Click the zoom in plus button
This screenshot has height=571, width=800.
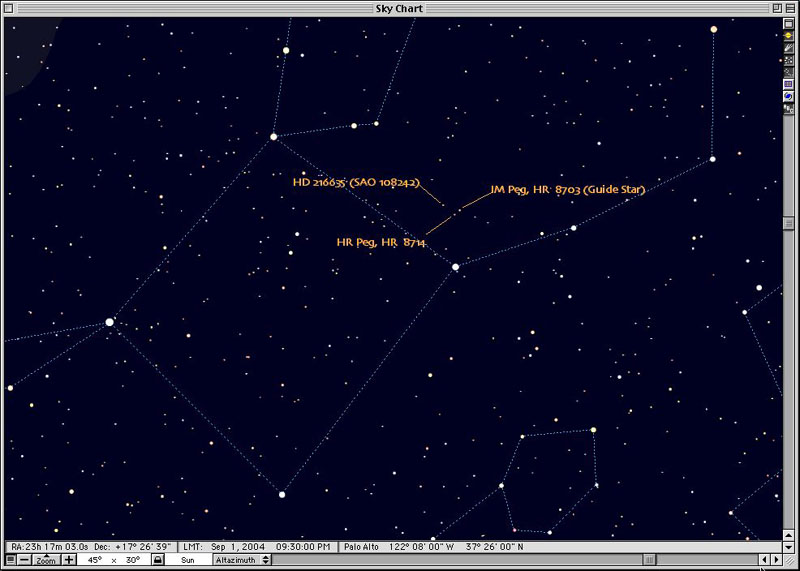point(69,560)
